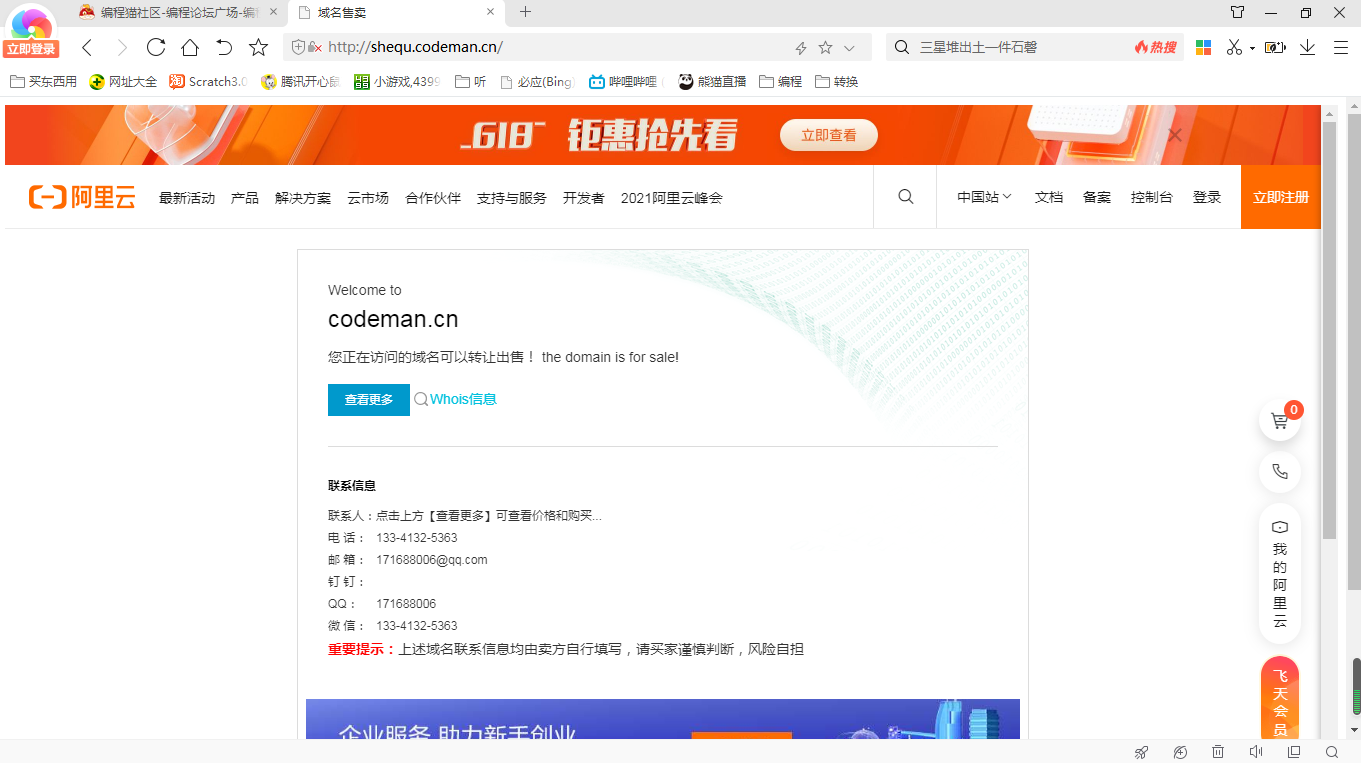Open the 买东西用 bookmark folder
The image size is (1361, 763).
click(x=43, y=82)
